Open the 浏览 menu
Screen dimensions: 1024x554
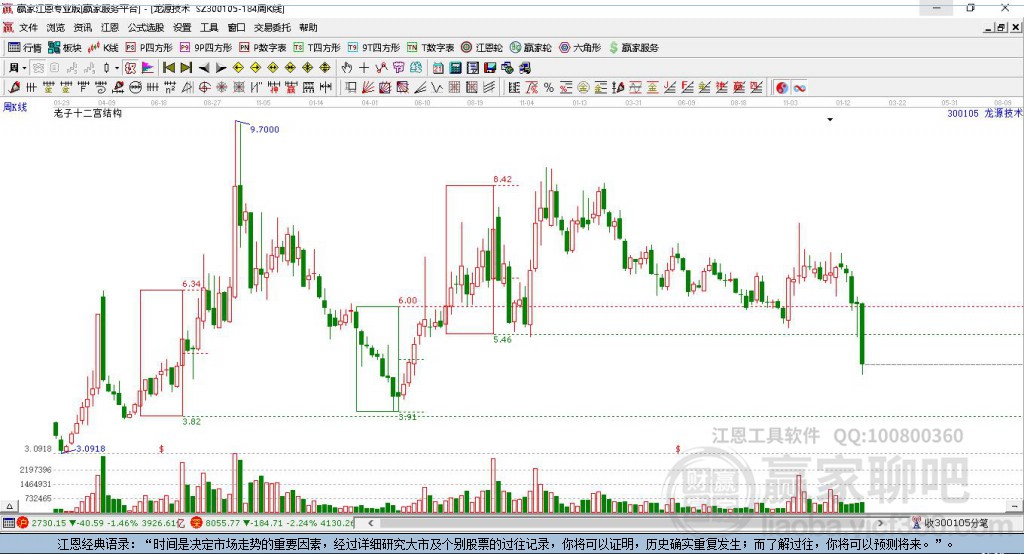pos(56,27)
